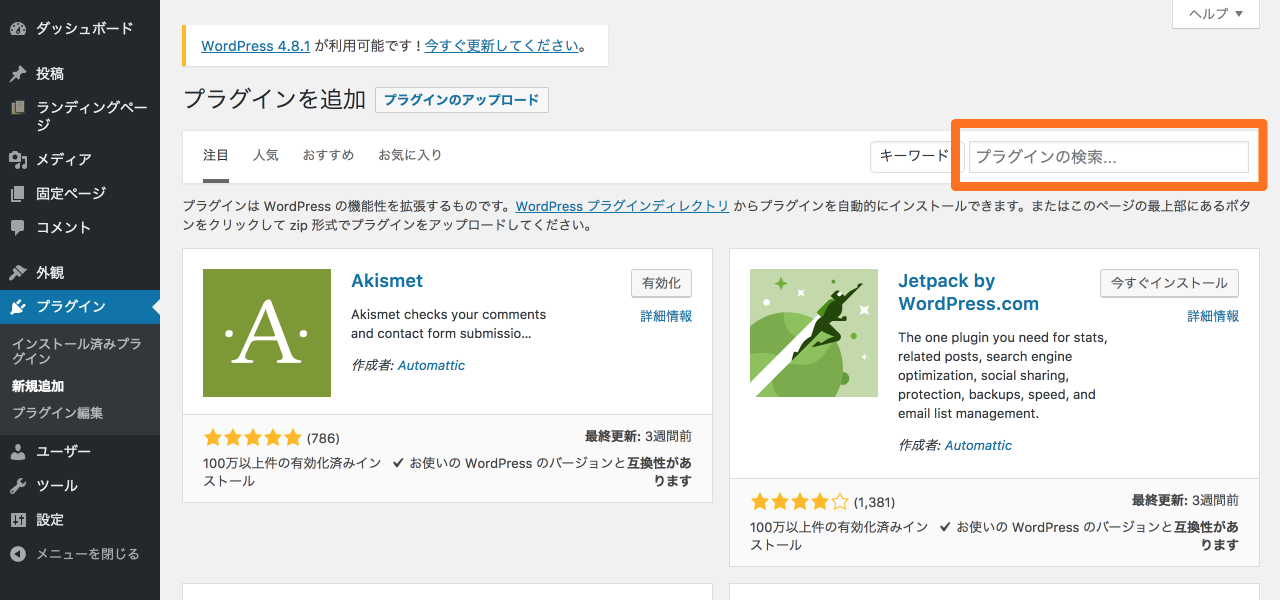Select 新規追加 submenu item
Screen dimensions: 1280x600
pyautogui.click(x=38, y=386)
